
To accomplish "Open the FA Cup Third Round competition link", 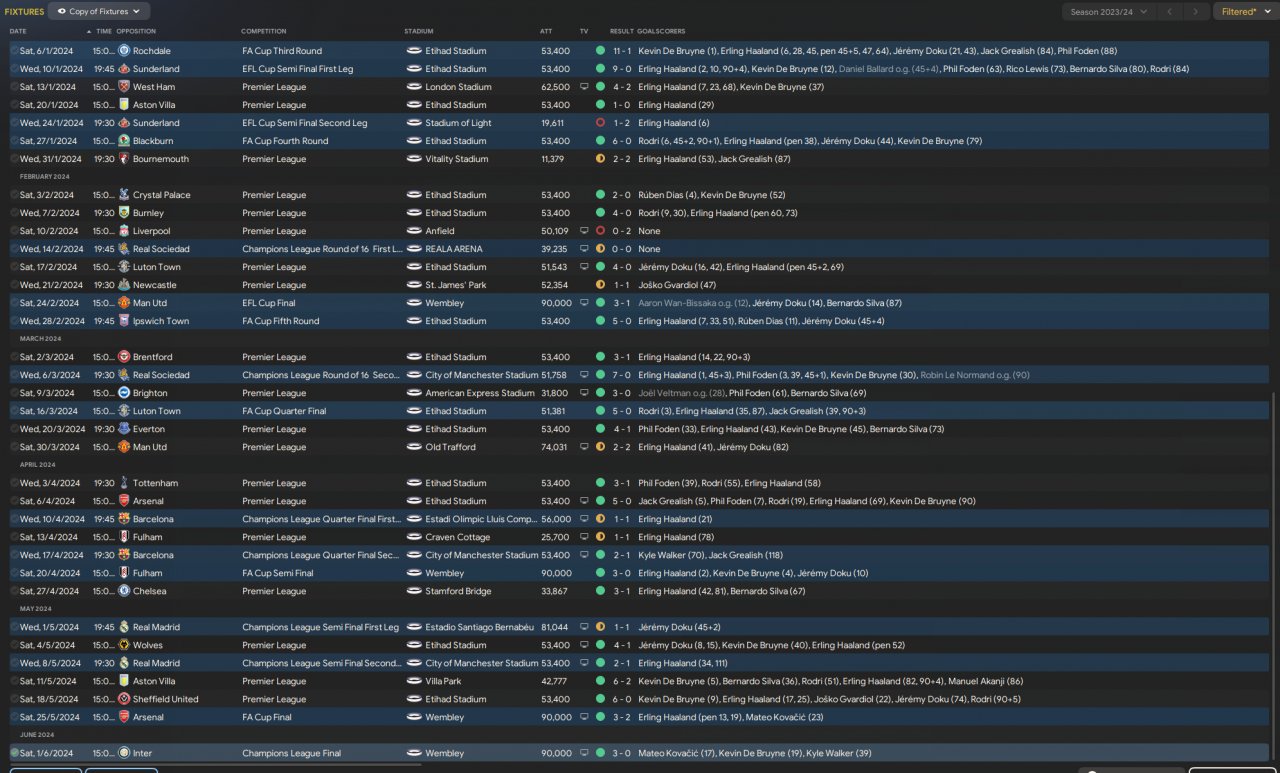I will click(282, 51).
